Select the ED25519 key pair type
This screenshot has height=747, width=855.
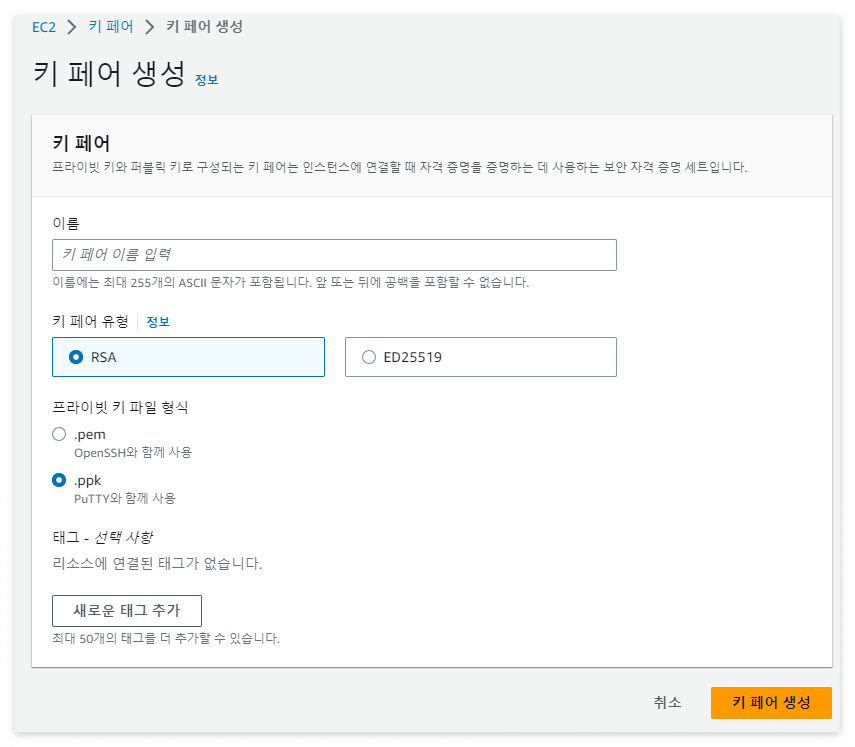pyautogui.click(x=480, y=357)
